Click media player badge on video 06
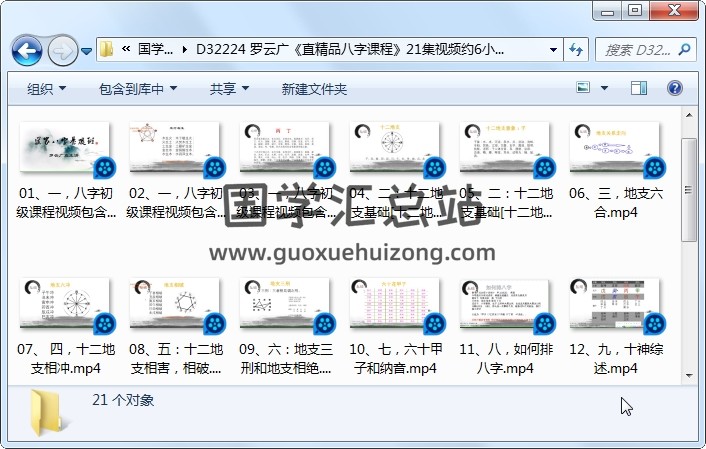Screen dimensions: 706x449 coord(655,168)
